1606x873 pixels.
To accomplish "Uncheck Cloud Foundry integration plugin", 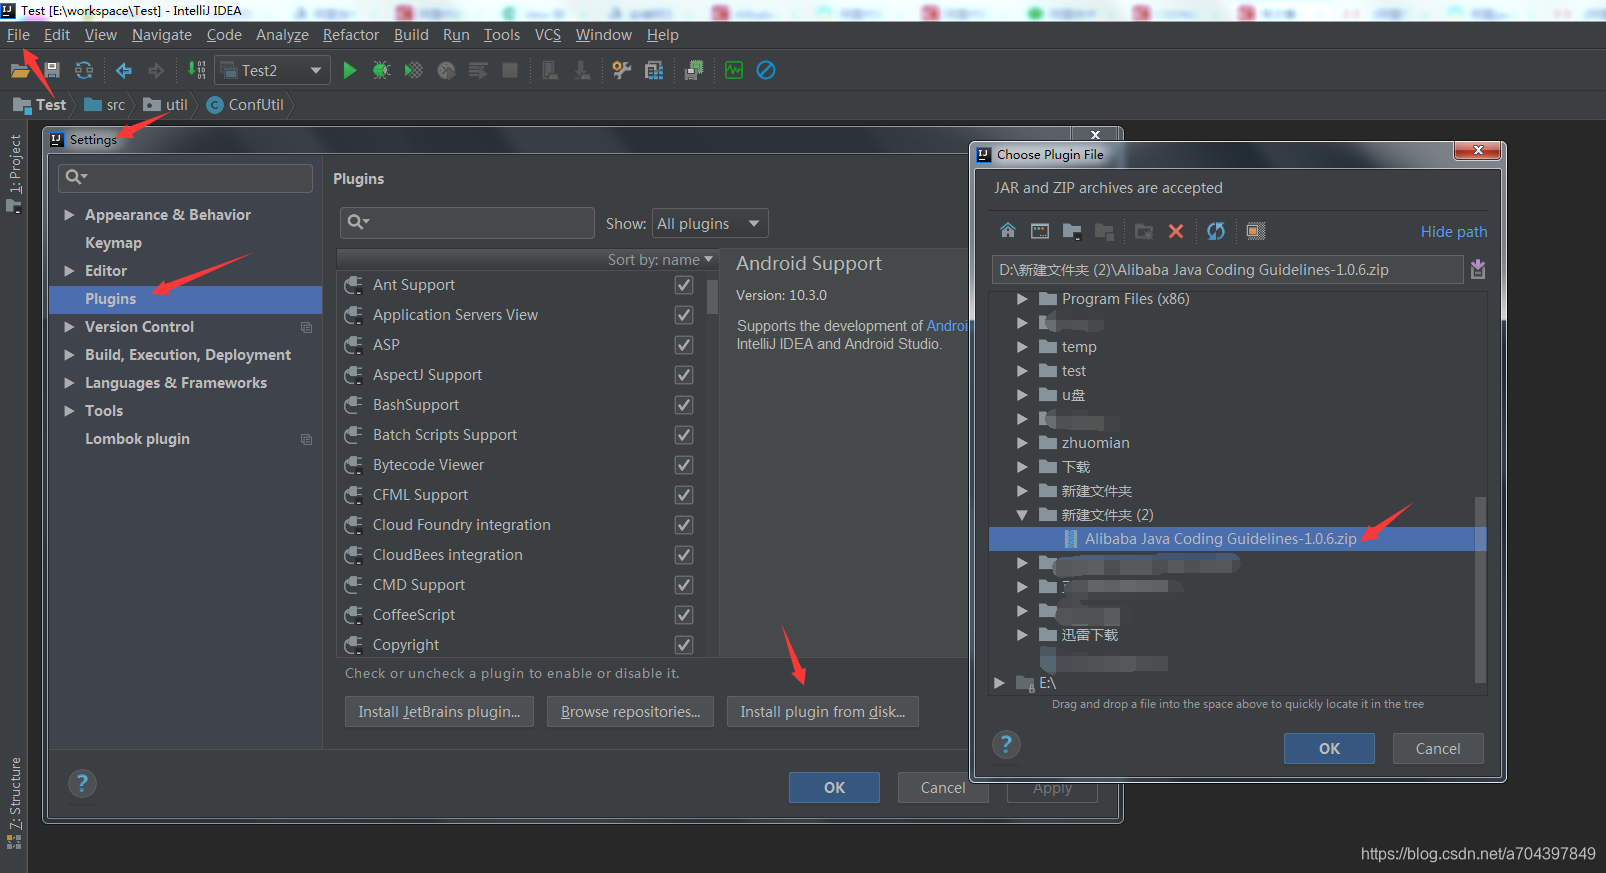I will pyautogui.click(x=684, y=525).
